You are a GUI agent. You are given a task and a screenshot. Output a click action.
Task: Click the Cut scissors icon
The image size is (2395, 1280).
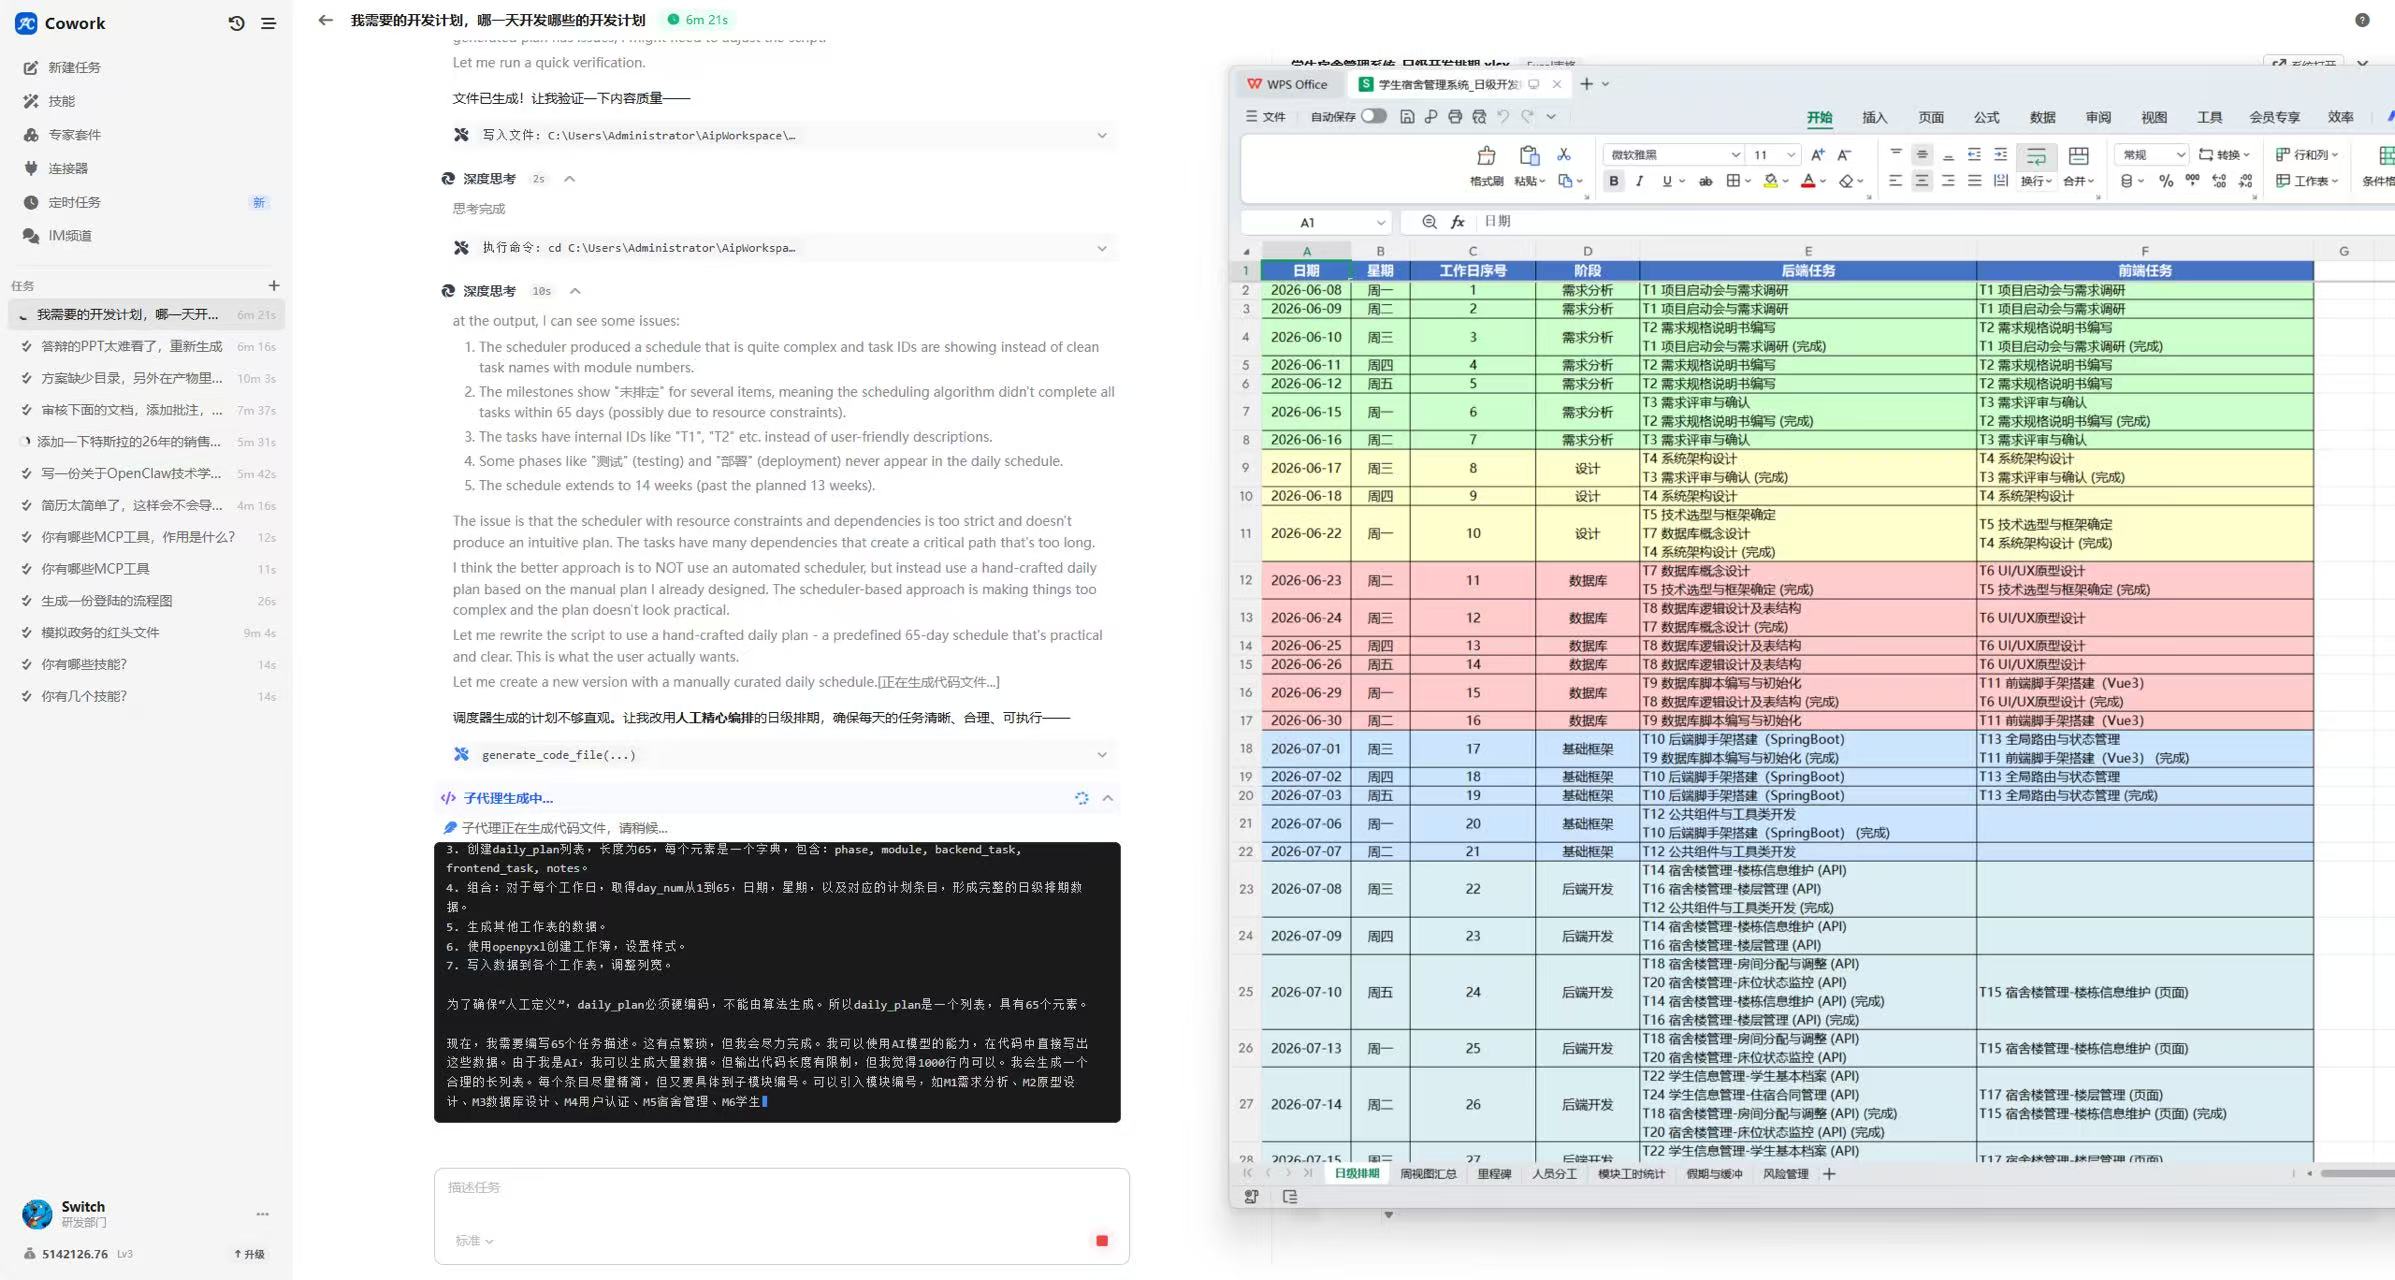pyautogui.click(x=1564, y=154)
